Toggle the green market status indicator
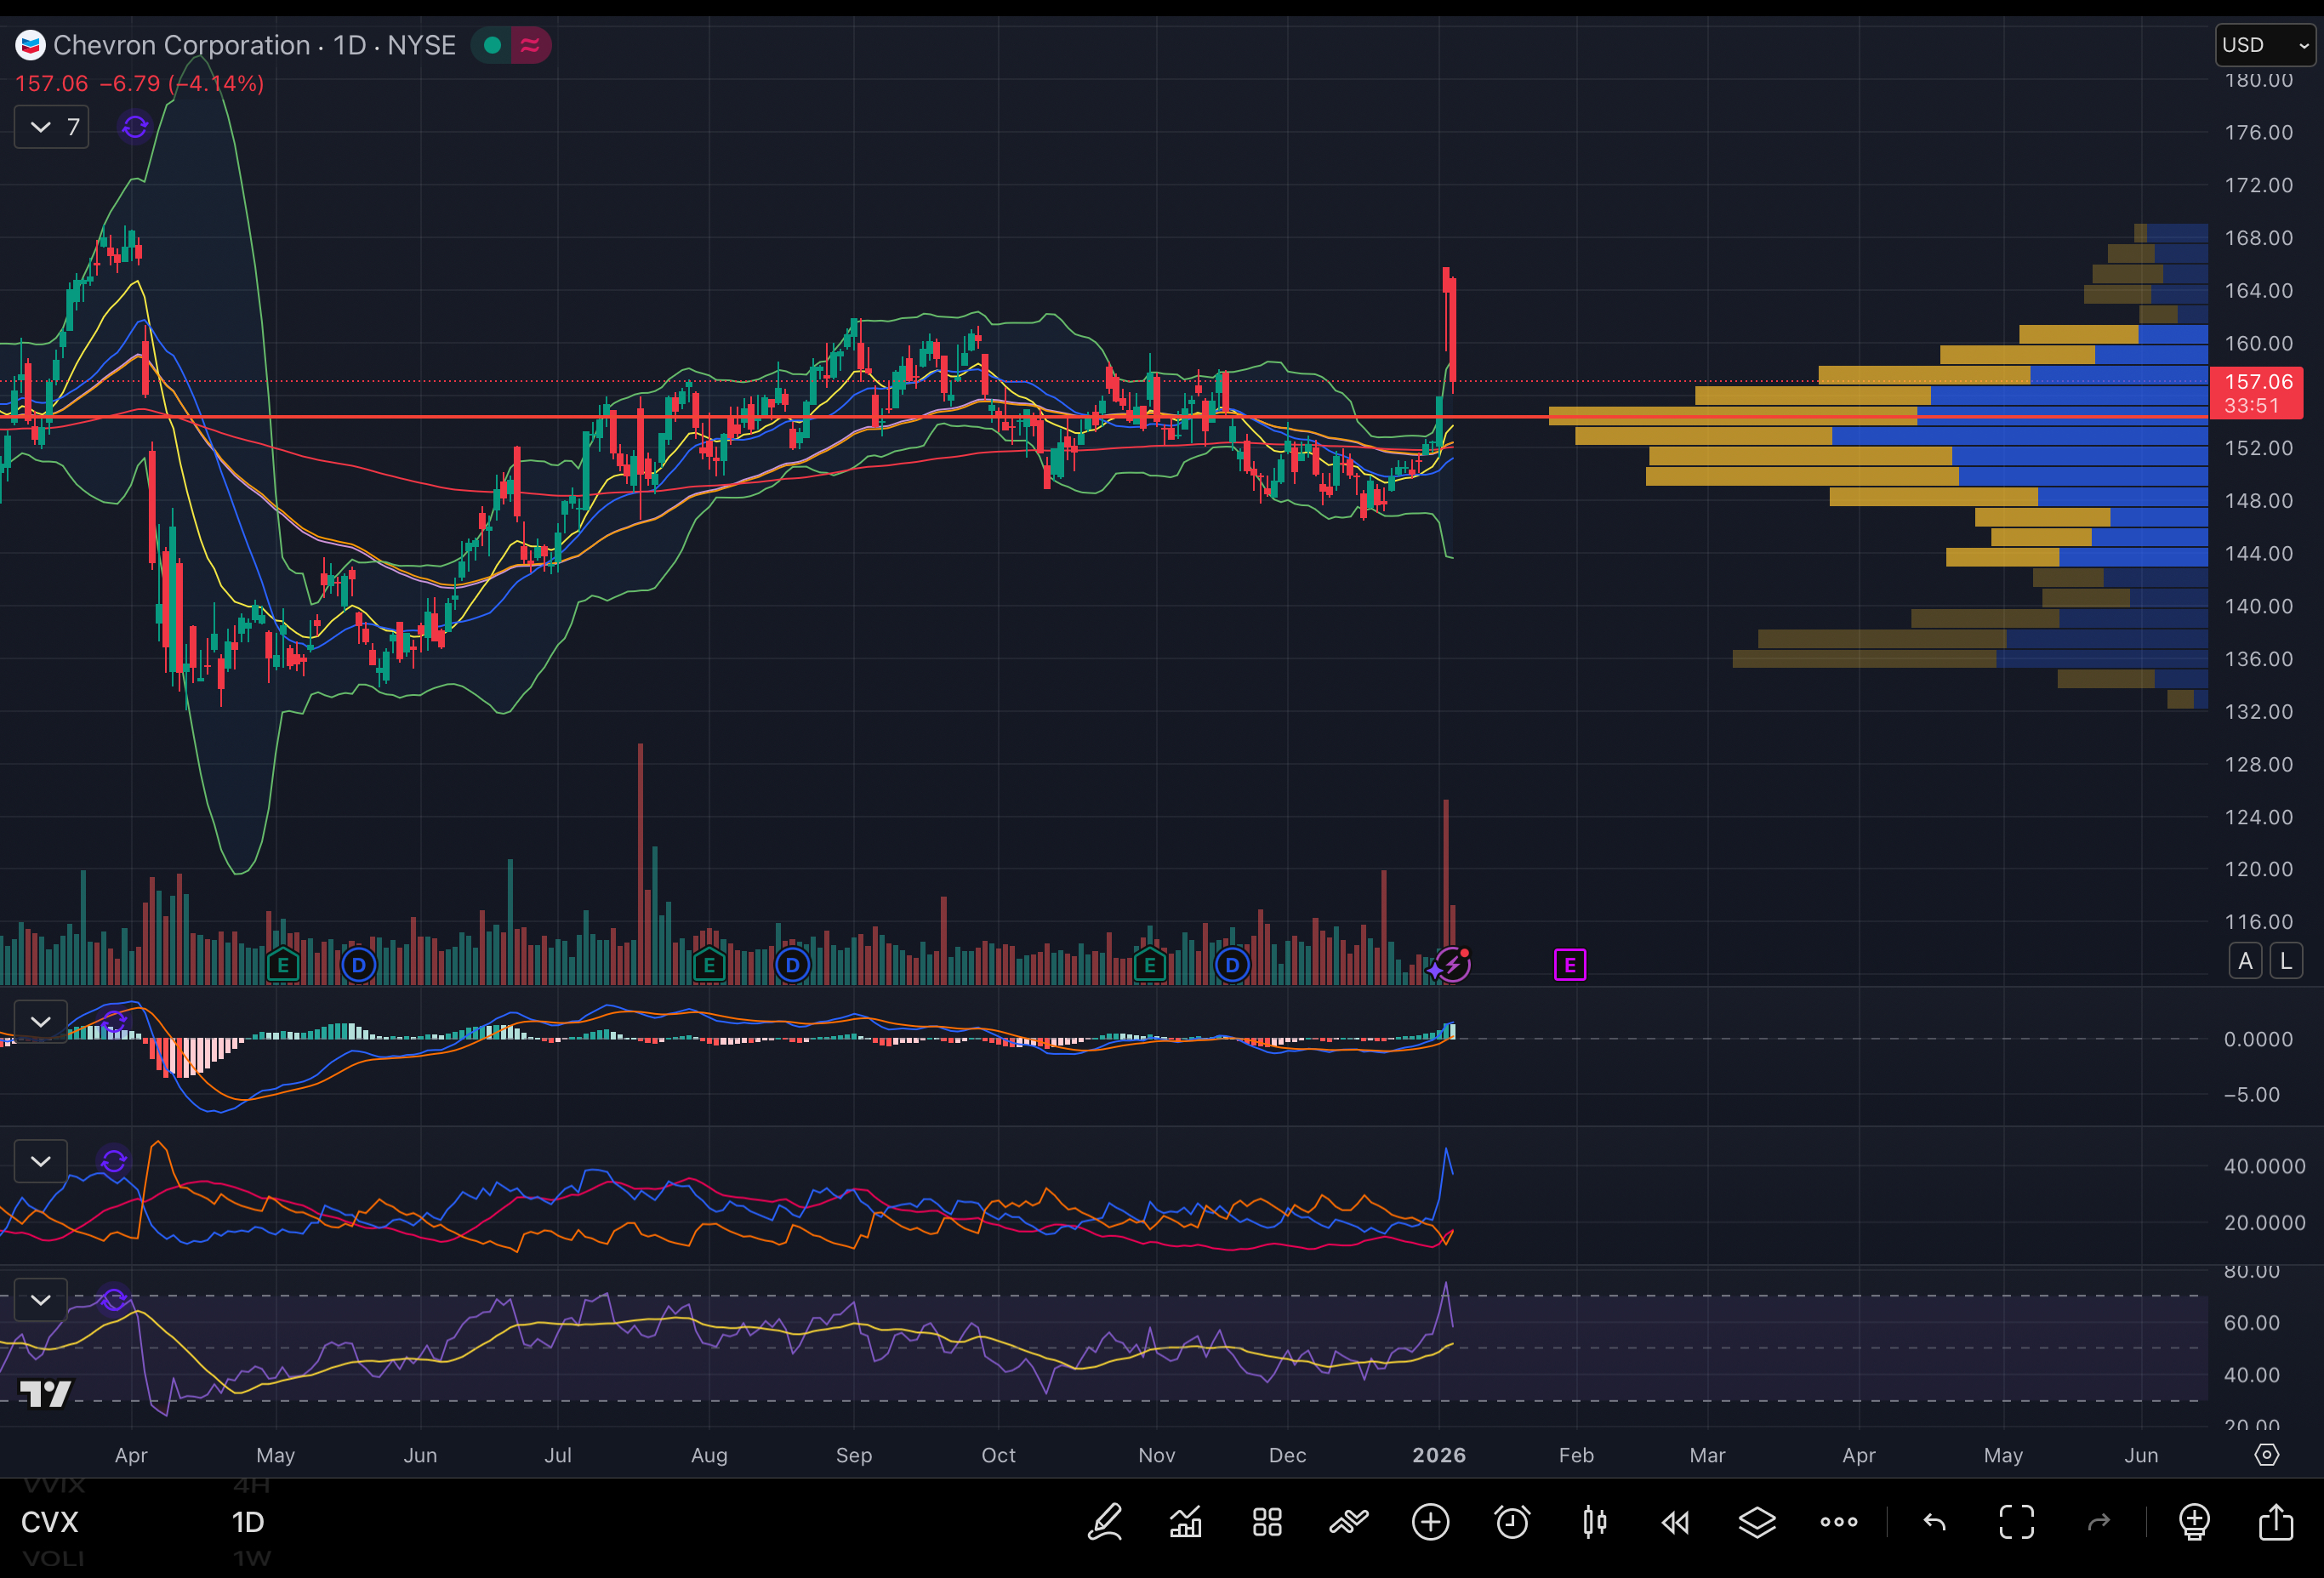 pos(492,45)
